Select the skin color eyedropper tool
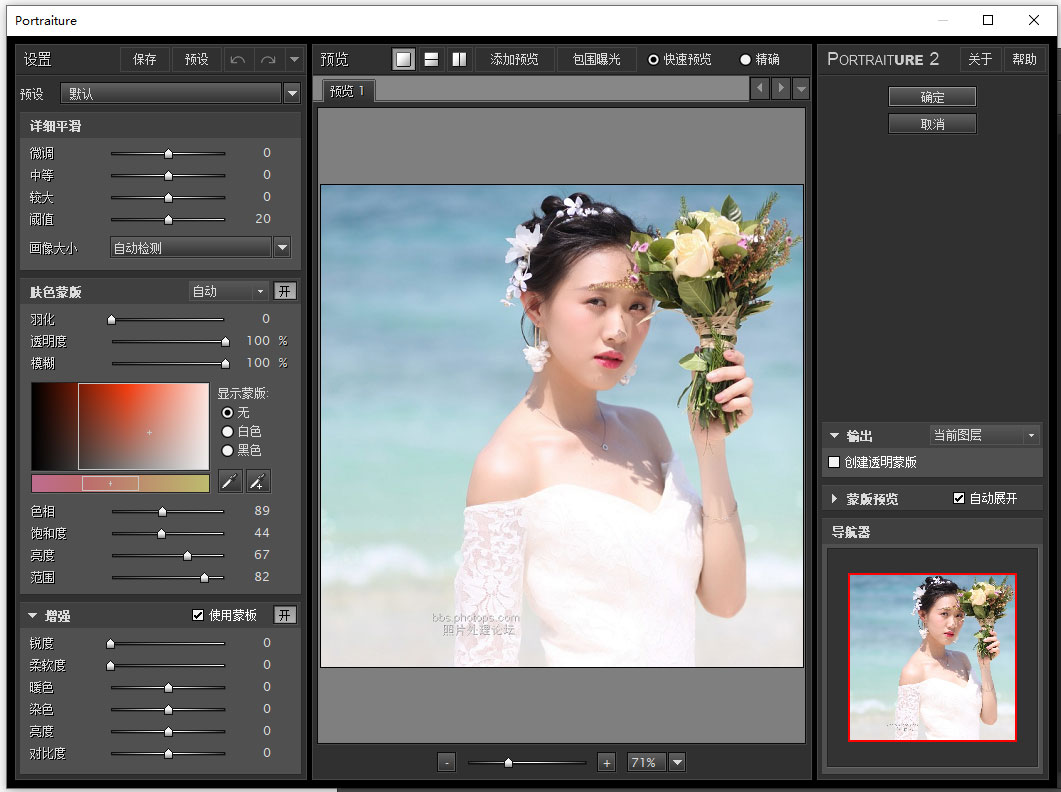 tap(230, 481)
